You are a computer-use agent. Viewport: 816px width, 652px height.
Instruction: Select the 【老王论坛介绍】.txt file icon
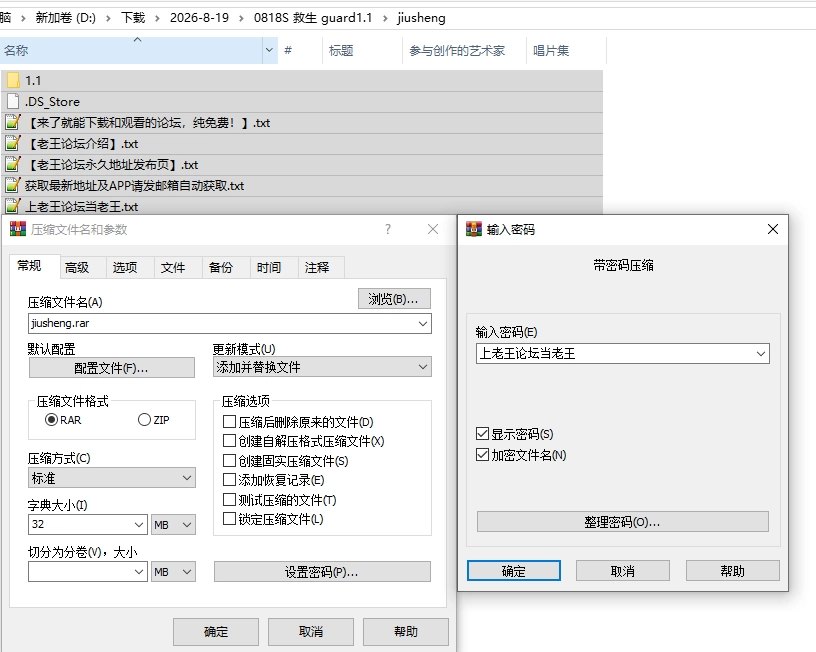13,143
